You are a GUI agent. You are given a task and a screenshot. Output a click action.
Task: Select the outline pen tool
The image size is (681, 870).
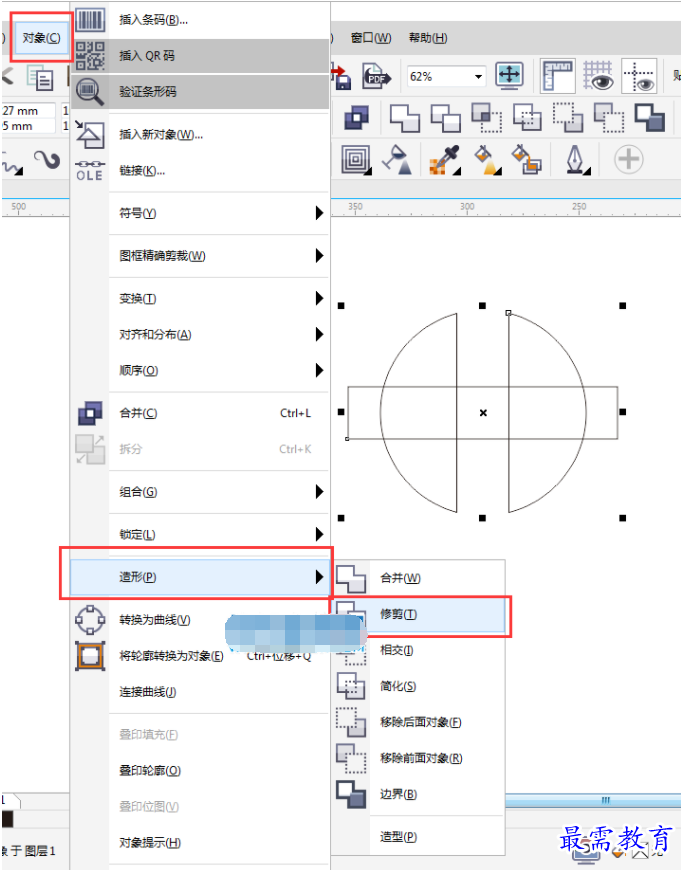(577, 160)
